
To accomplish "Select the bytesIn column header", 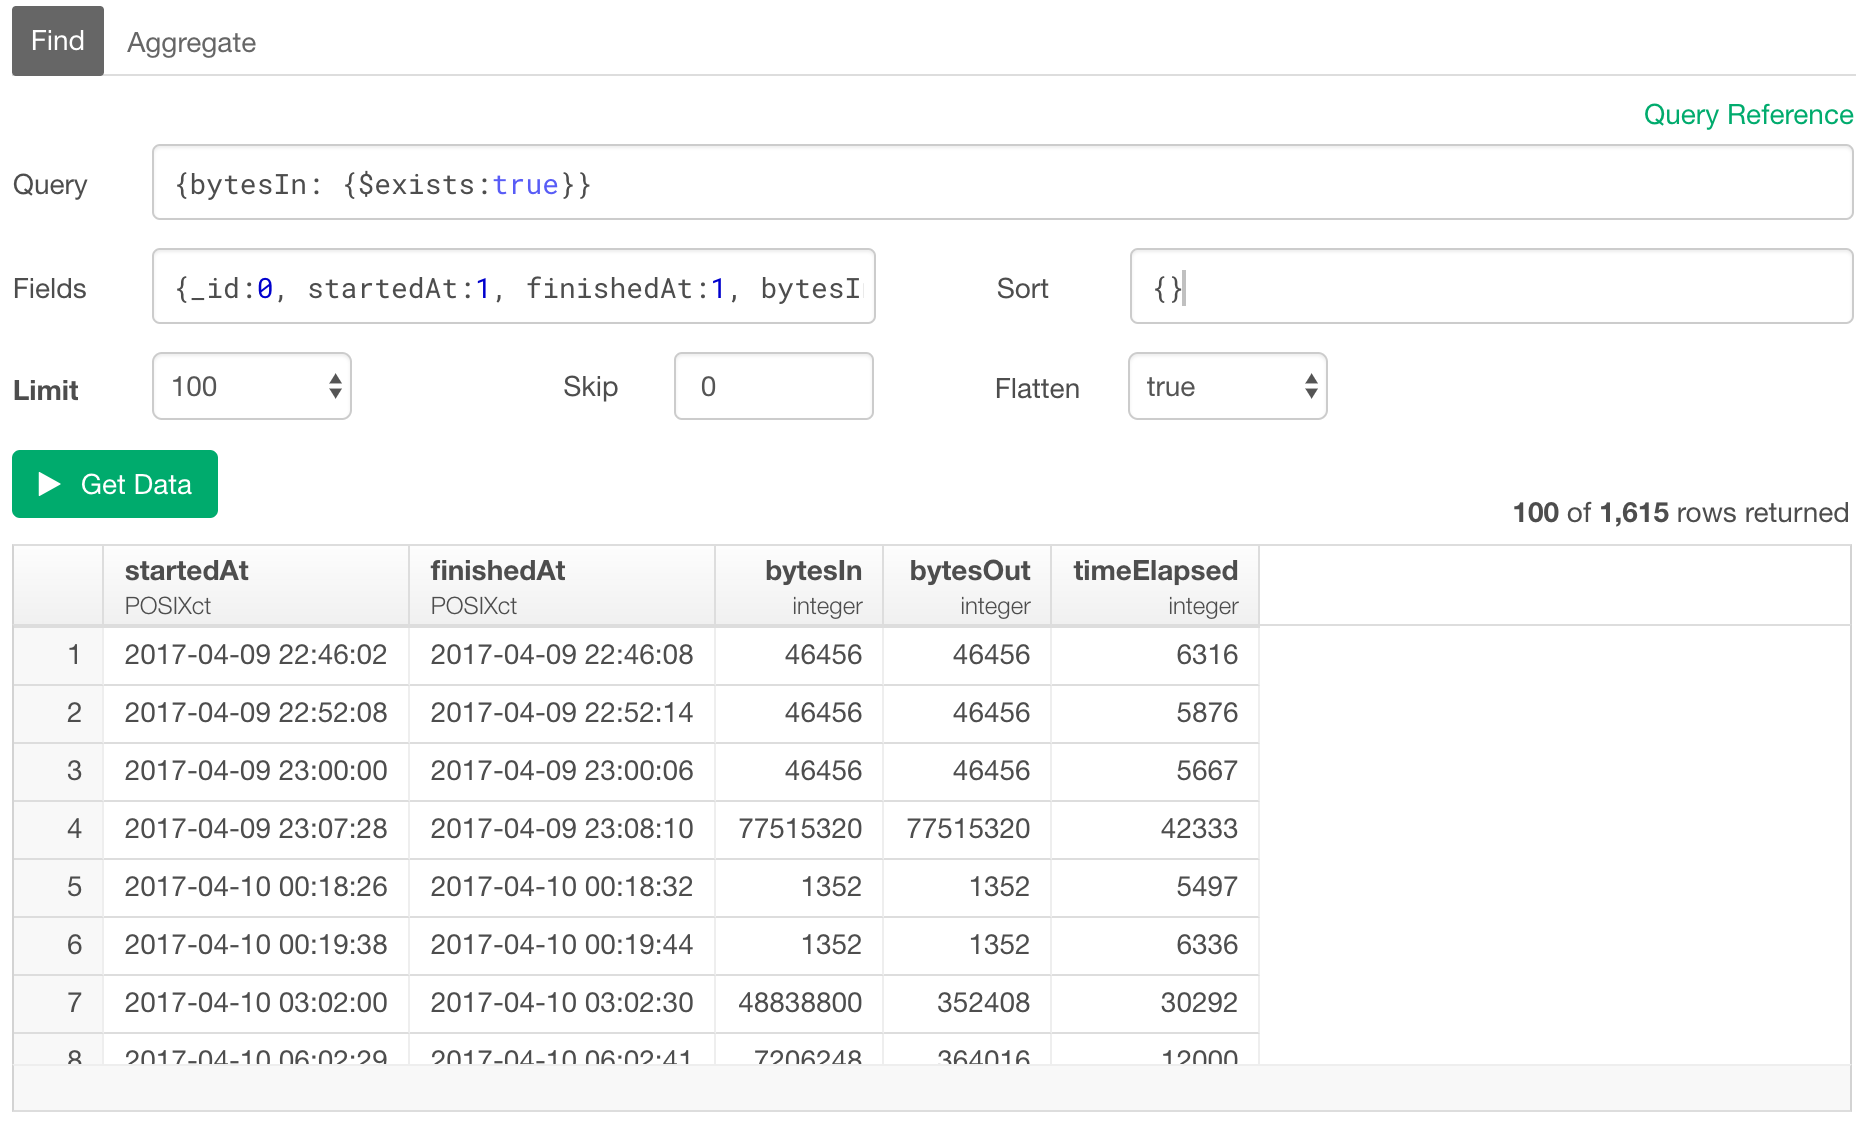I will [x=799, y=586].
